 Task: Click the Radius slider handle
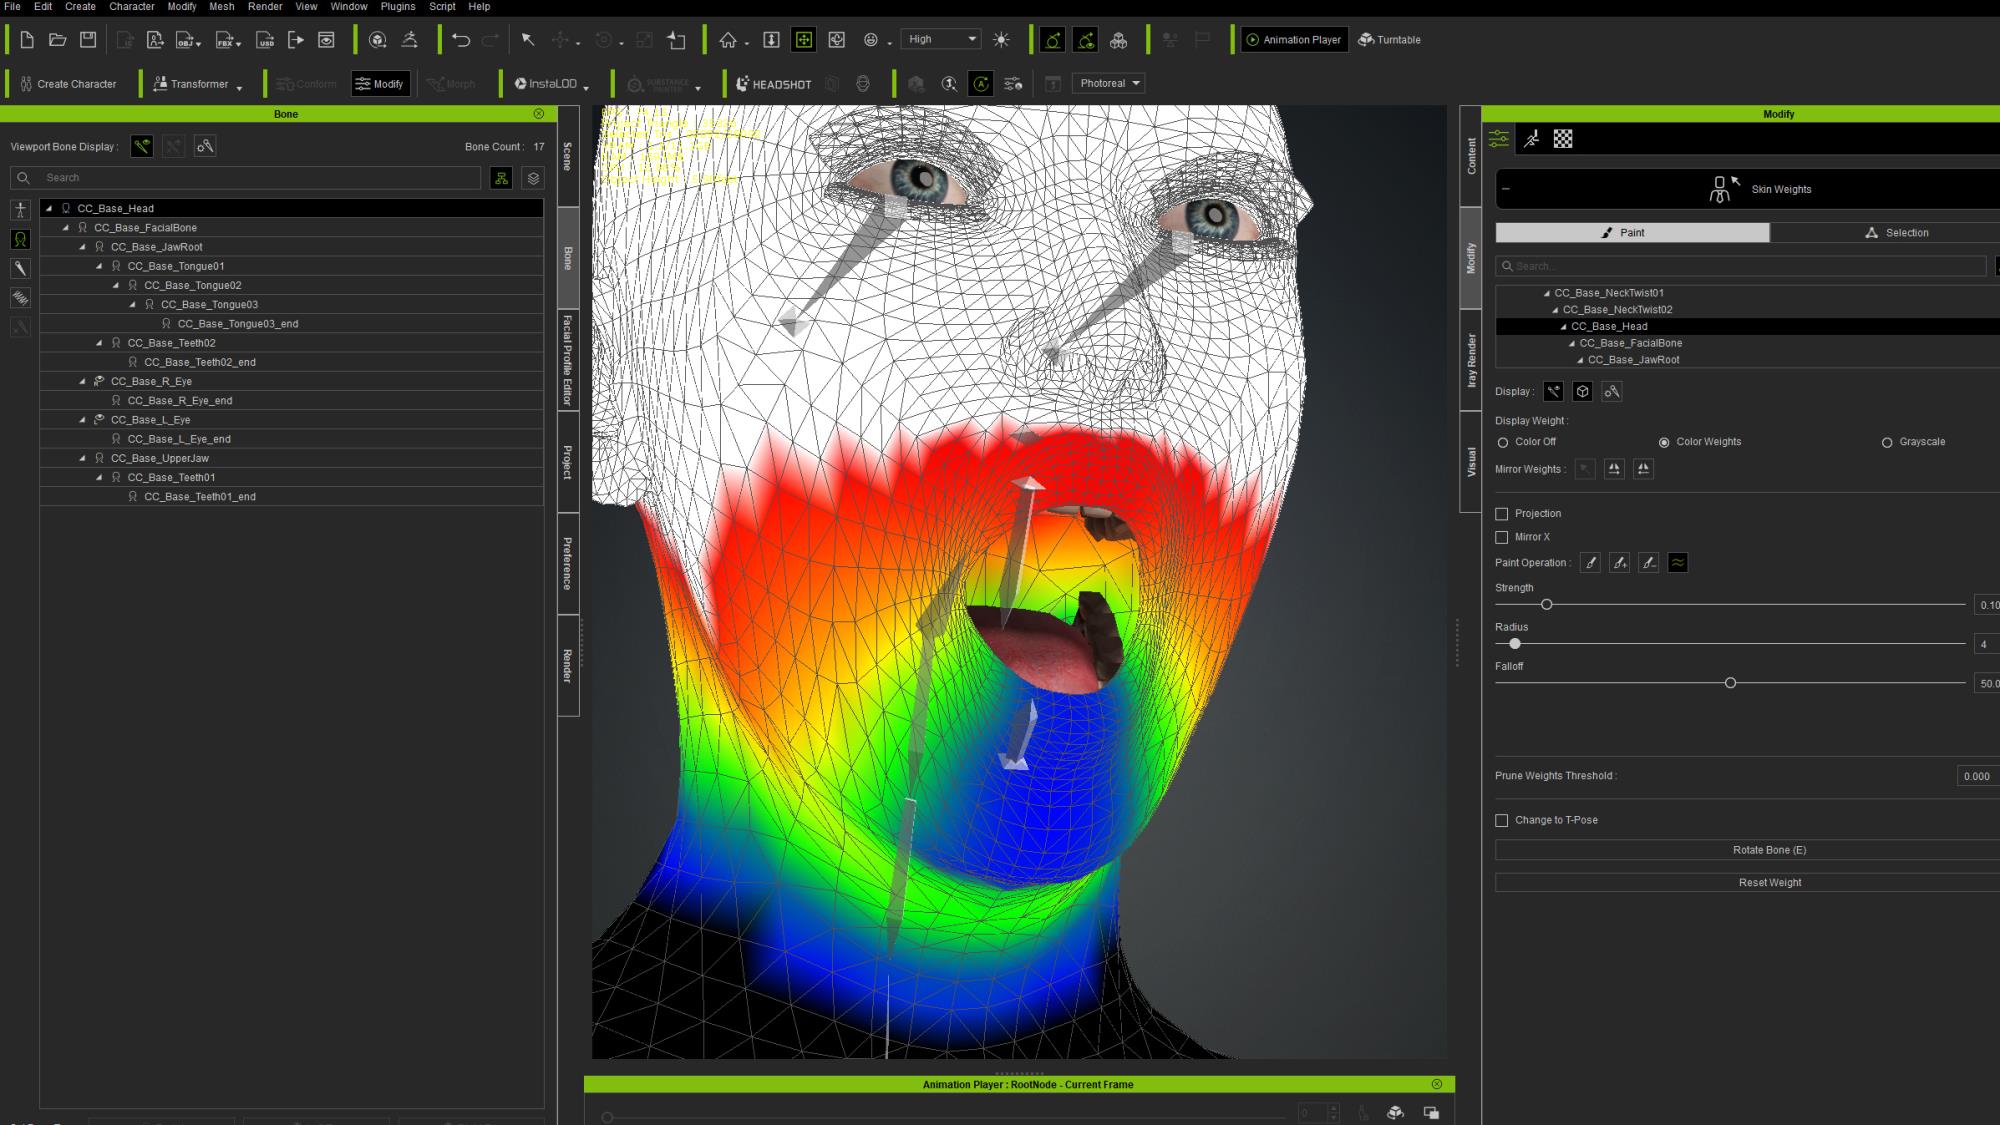pyautogui.click(x=1514, y=644)
